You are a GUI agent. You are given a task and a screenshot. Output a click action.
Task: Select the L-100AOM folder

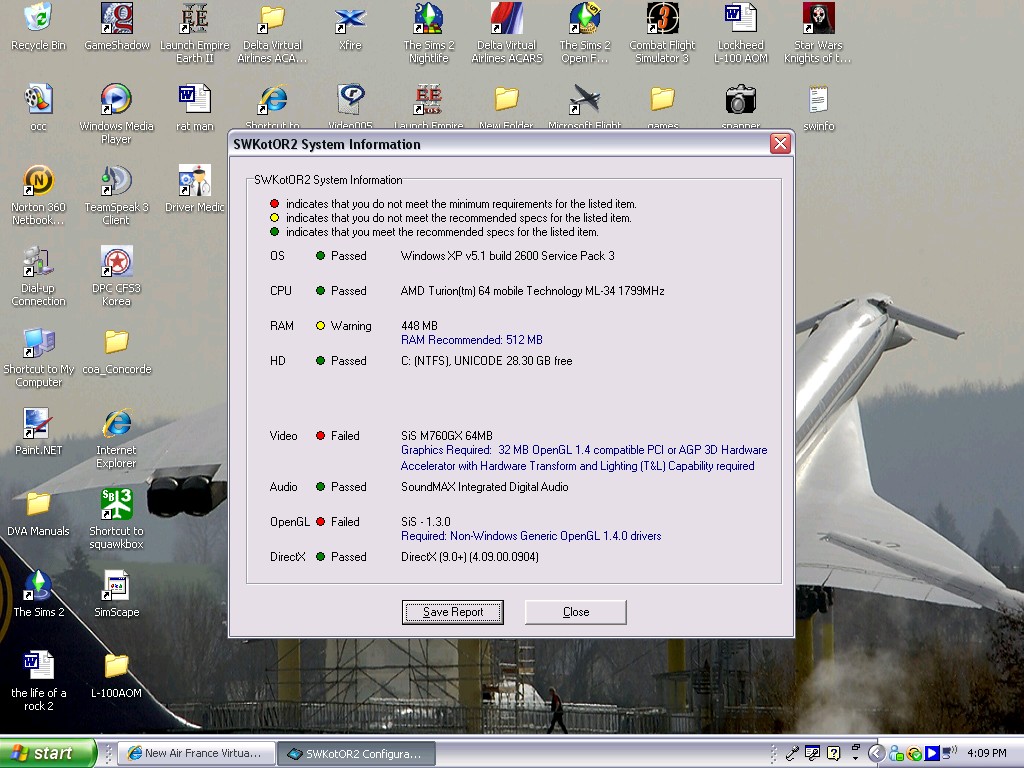[116, 674]
